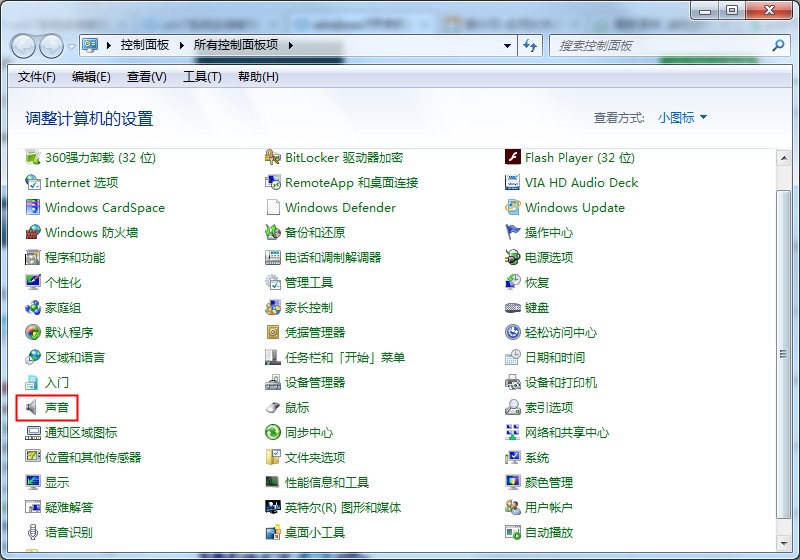Open the 位置和其他传感器 link
This screenshot has height=560, width=800.
tap(93, 457)
